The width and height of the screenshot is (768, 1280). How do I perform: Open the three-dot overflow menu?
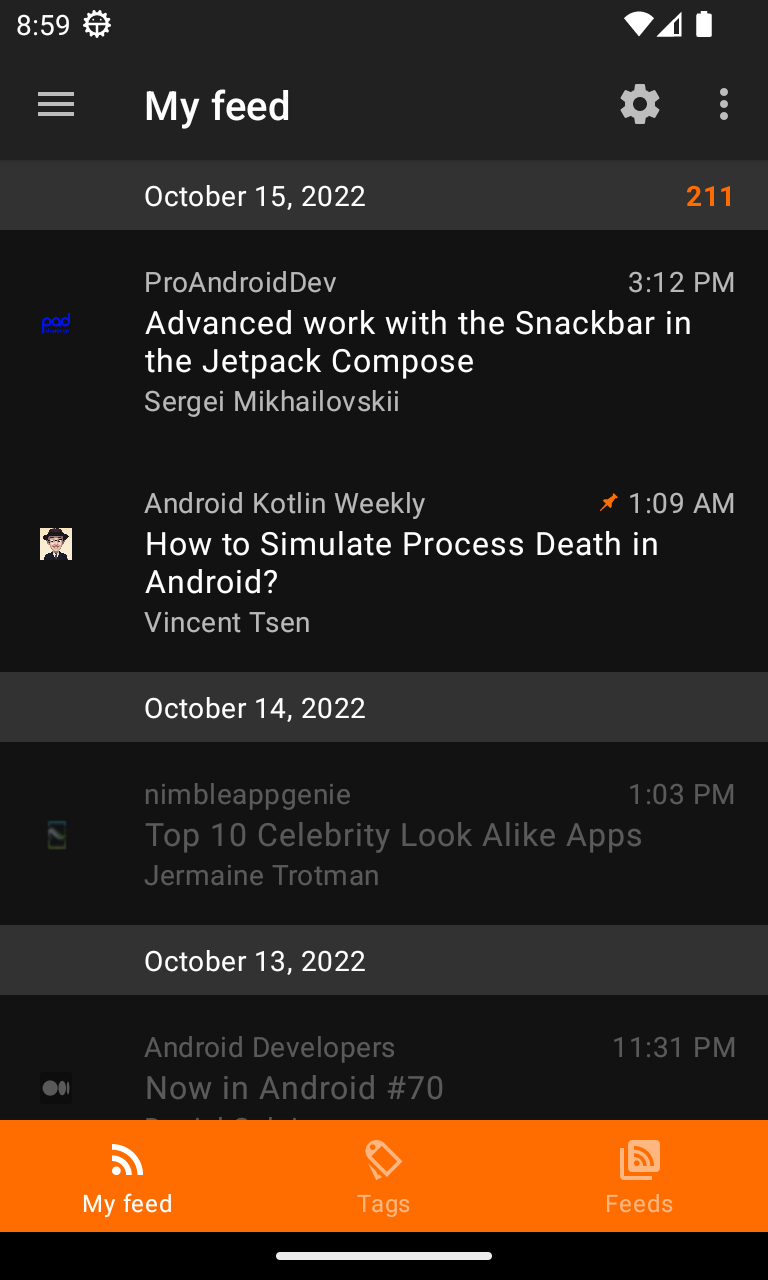[x=723, y=105]
